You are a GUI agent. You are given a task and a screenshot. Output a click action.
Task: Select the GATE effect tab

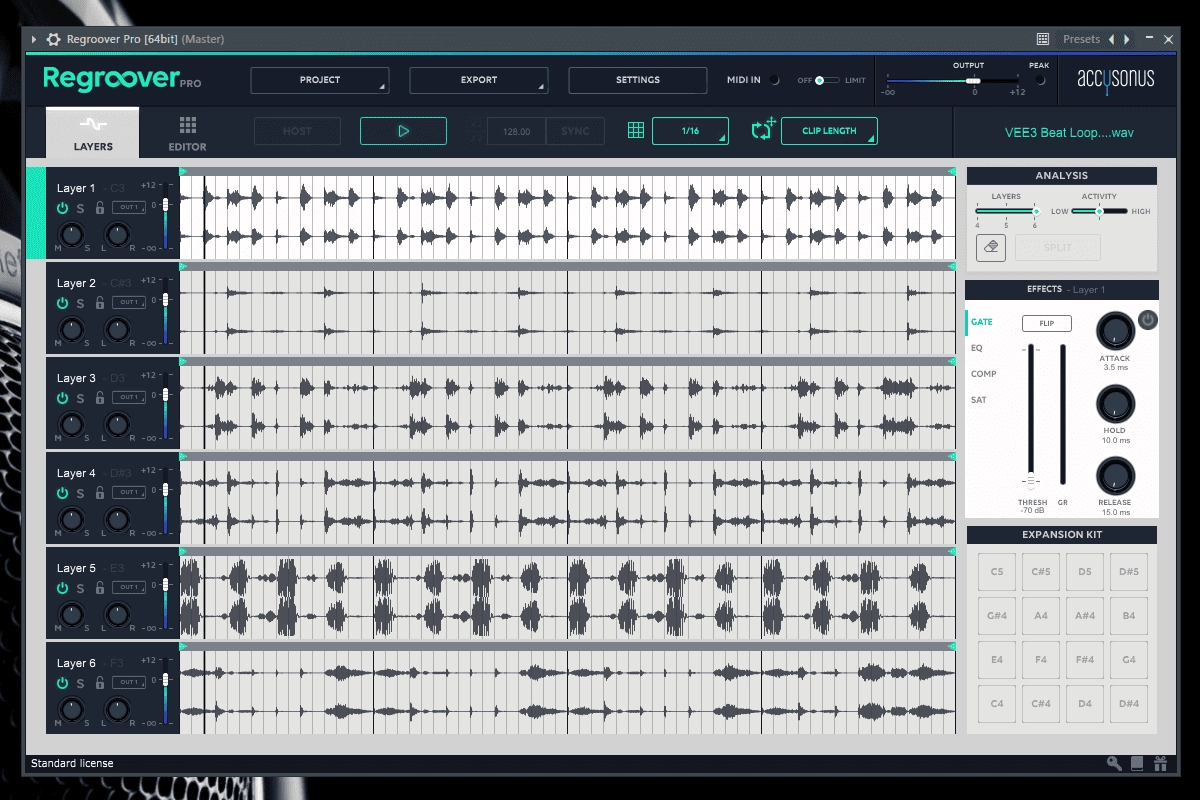pyautogui.click(x=981, y=322)
